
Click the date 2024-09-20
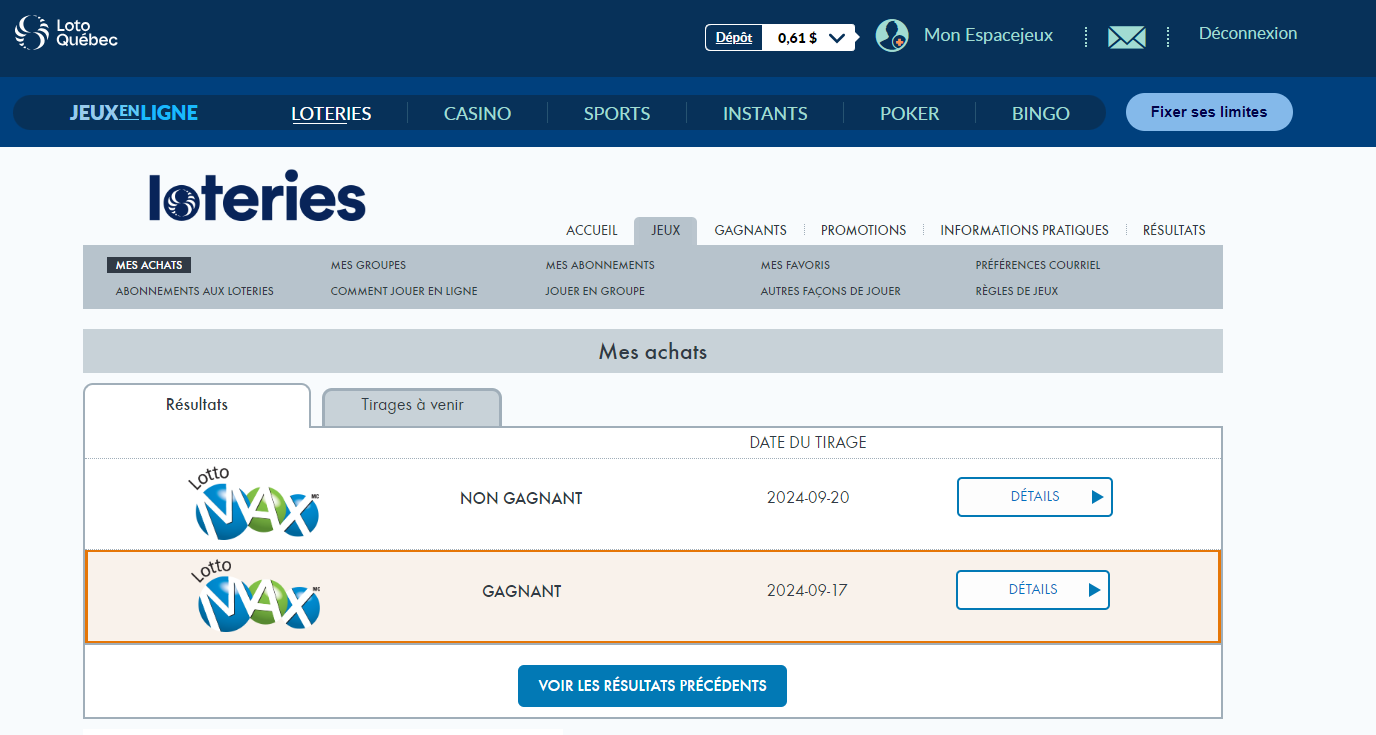pos(808,497)
